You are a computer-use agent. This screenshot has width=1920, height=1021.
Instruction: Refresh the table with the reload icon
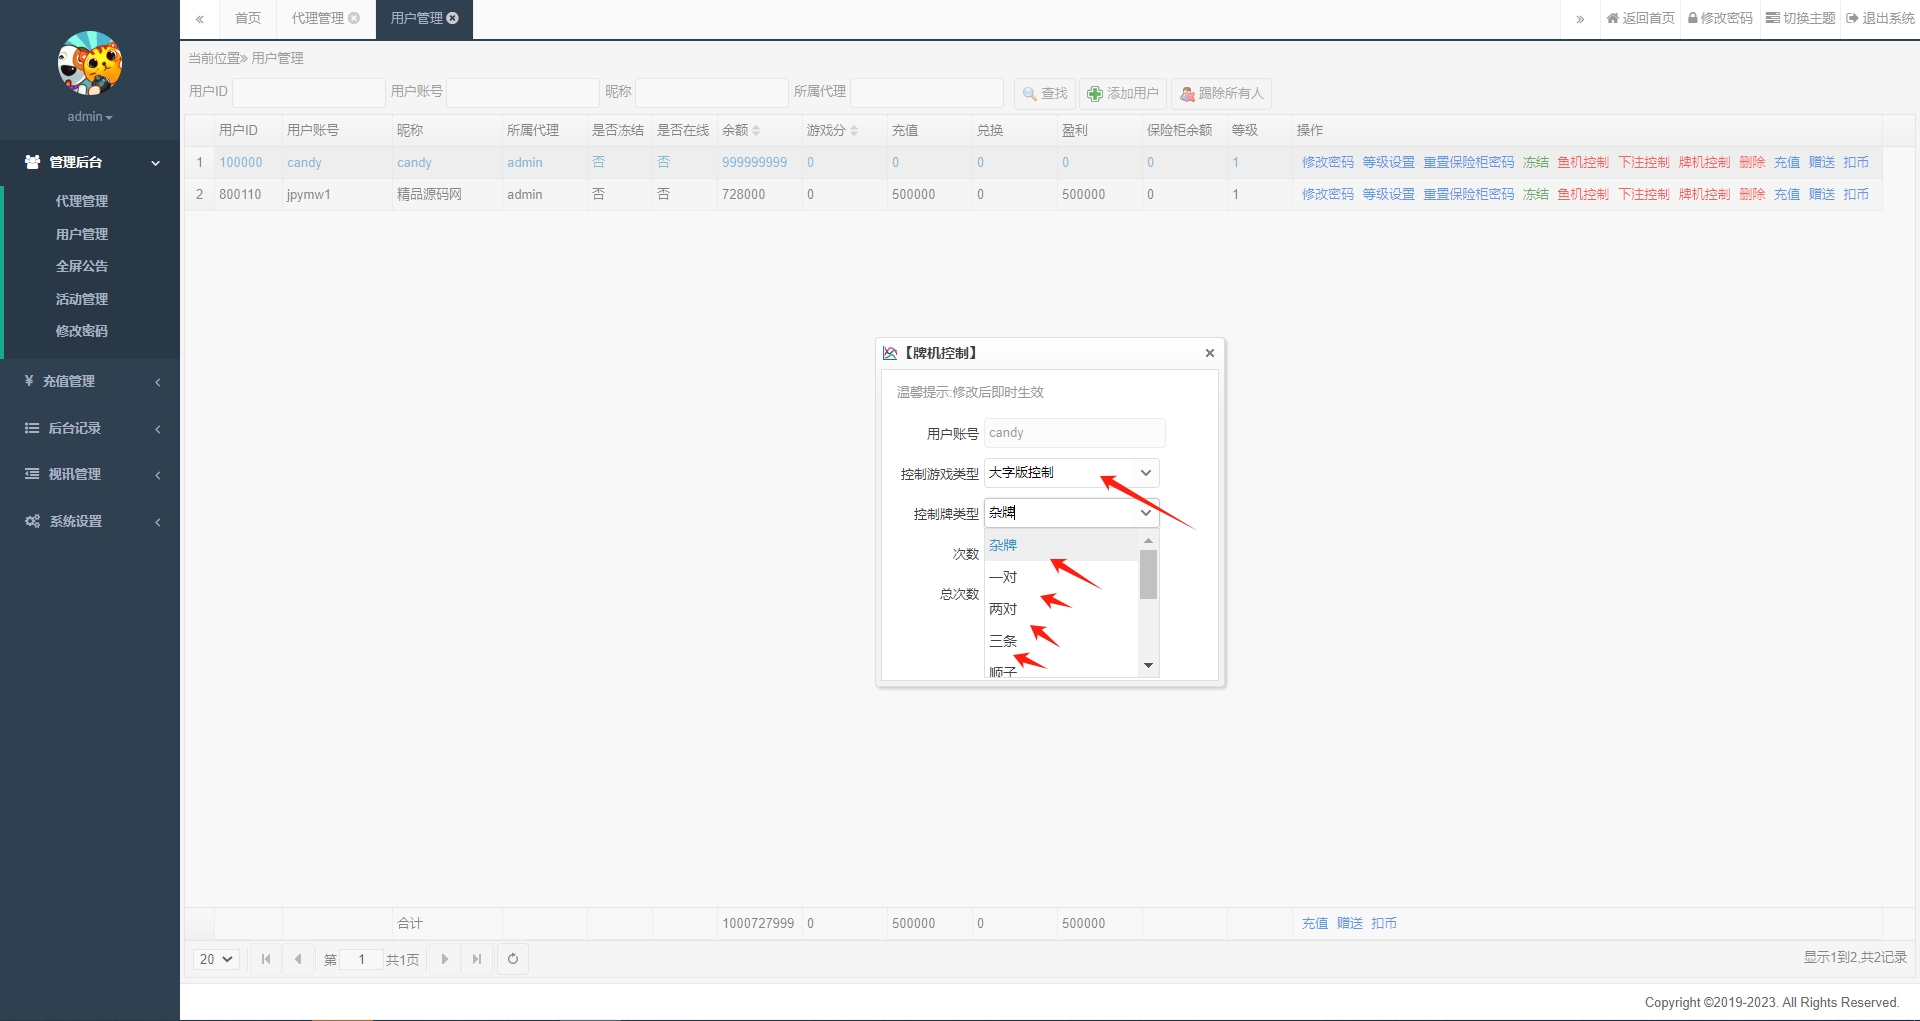point(513,959)
